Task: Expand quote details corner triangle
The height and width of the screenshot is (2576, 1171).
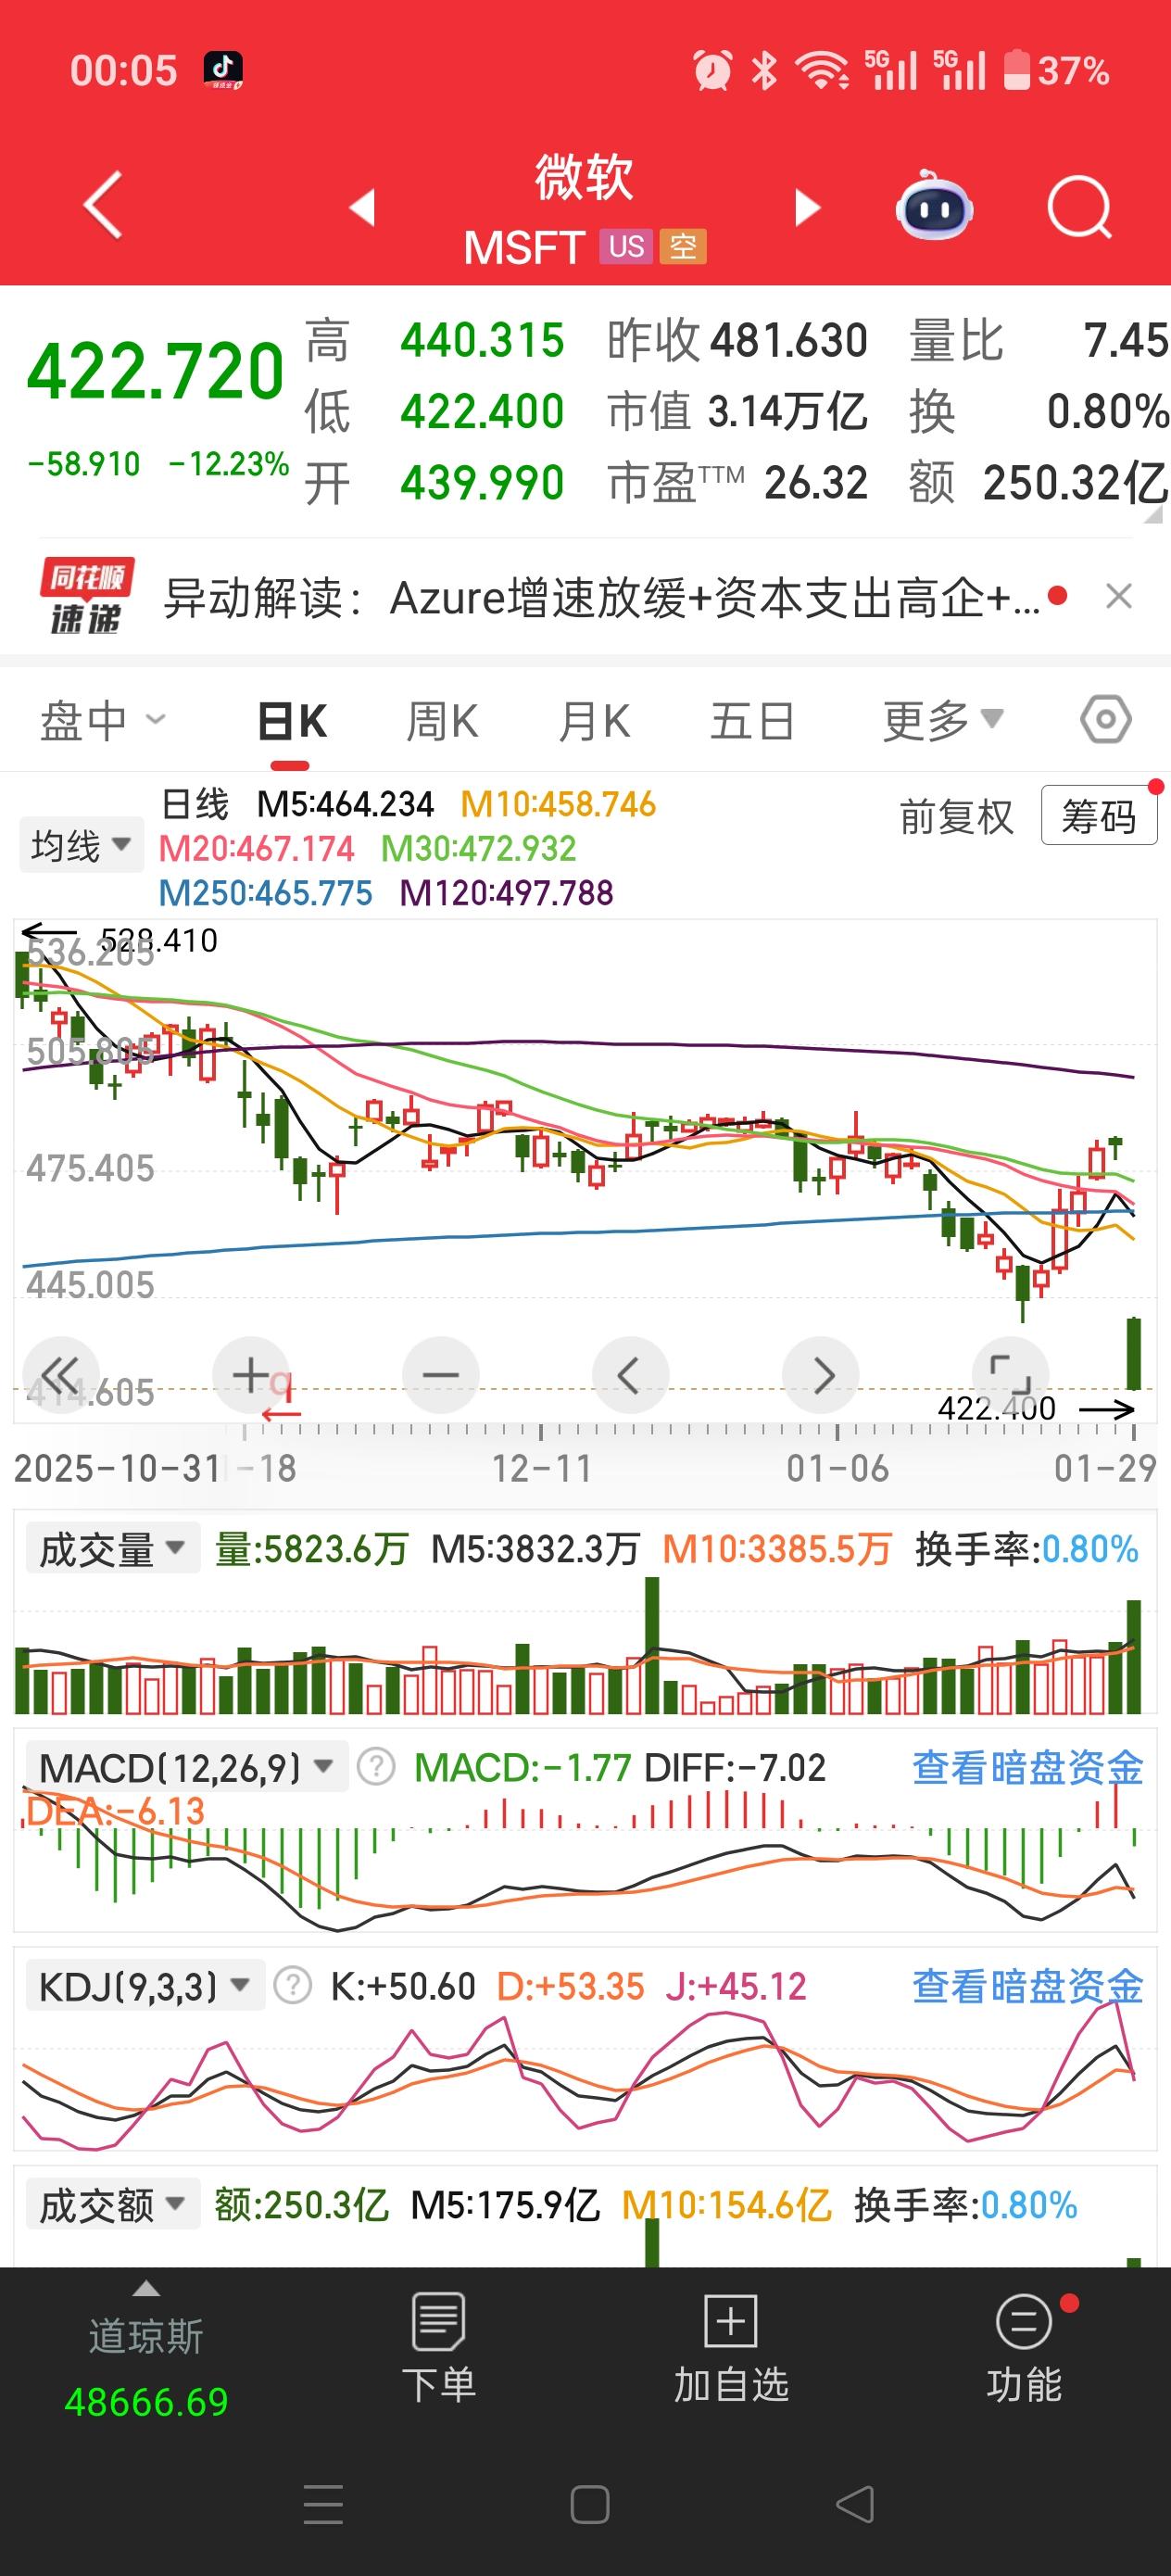Action: tap(1153, 516)
